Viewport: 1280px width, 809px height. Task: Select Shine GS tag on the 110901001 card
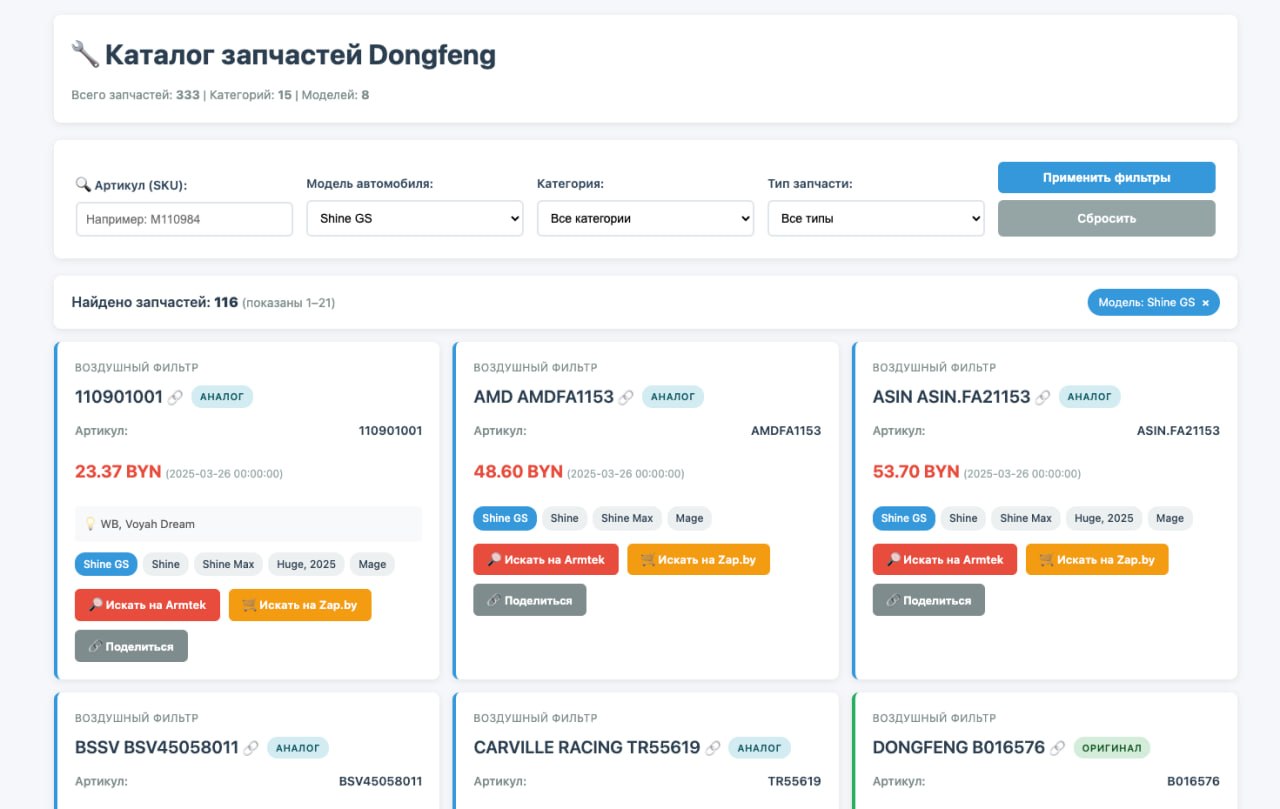point(106,564)
